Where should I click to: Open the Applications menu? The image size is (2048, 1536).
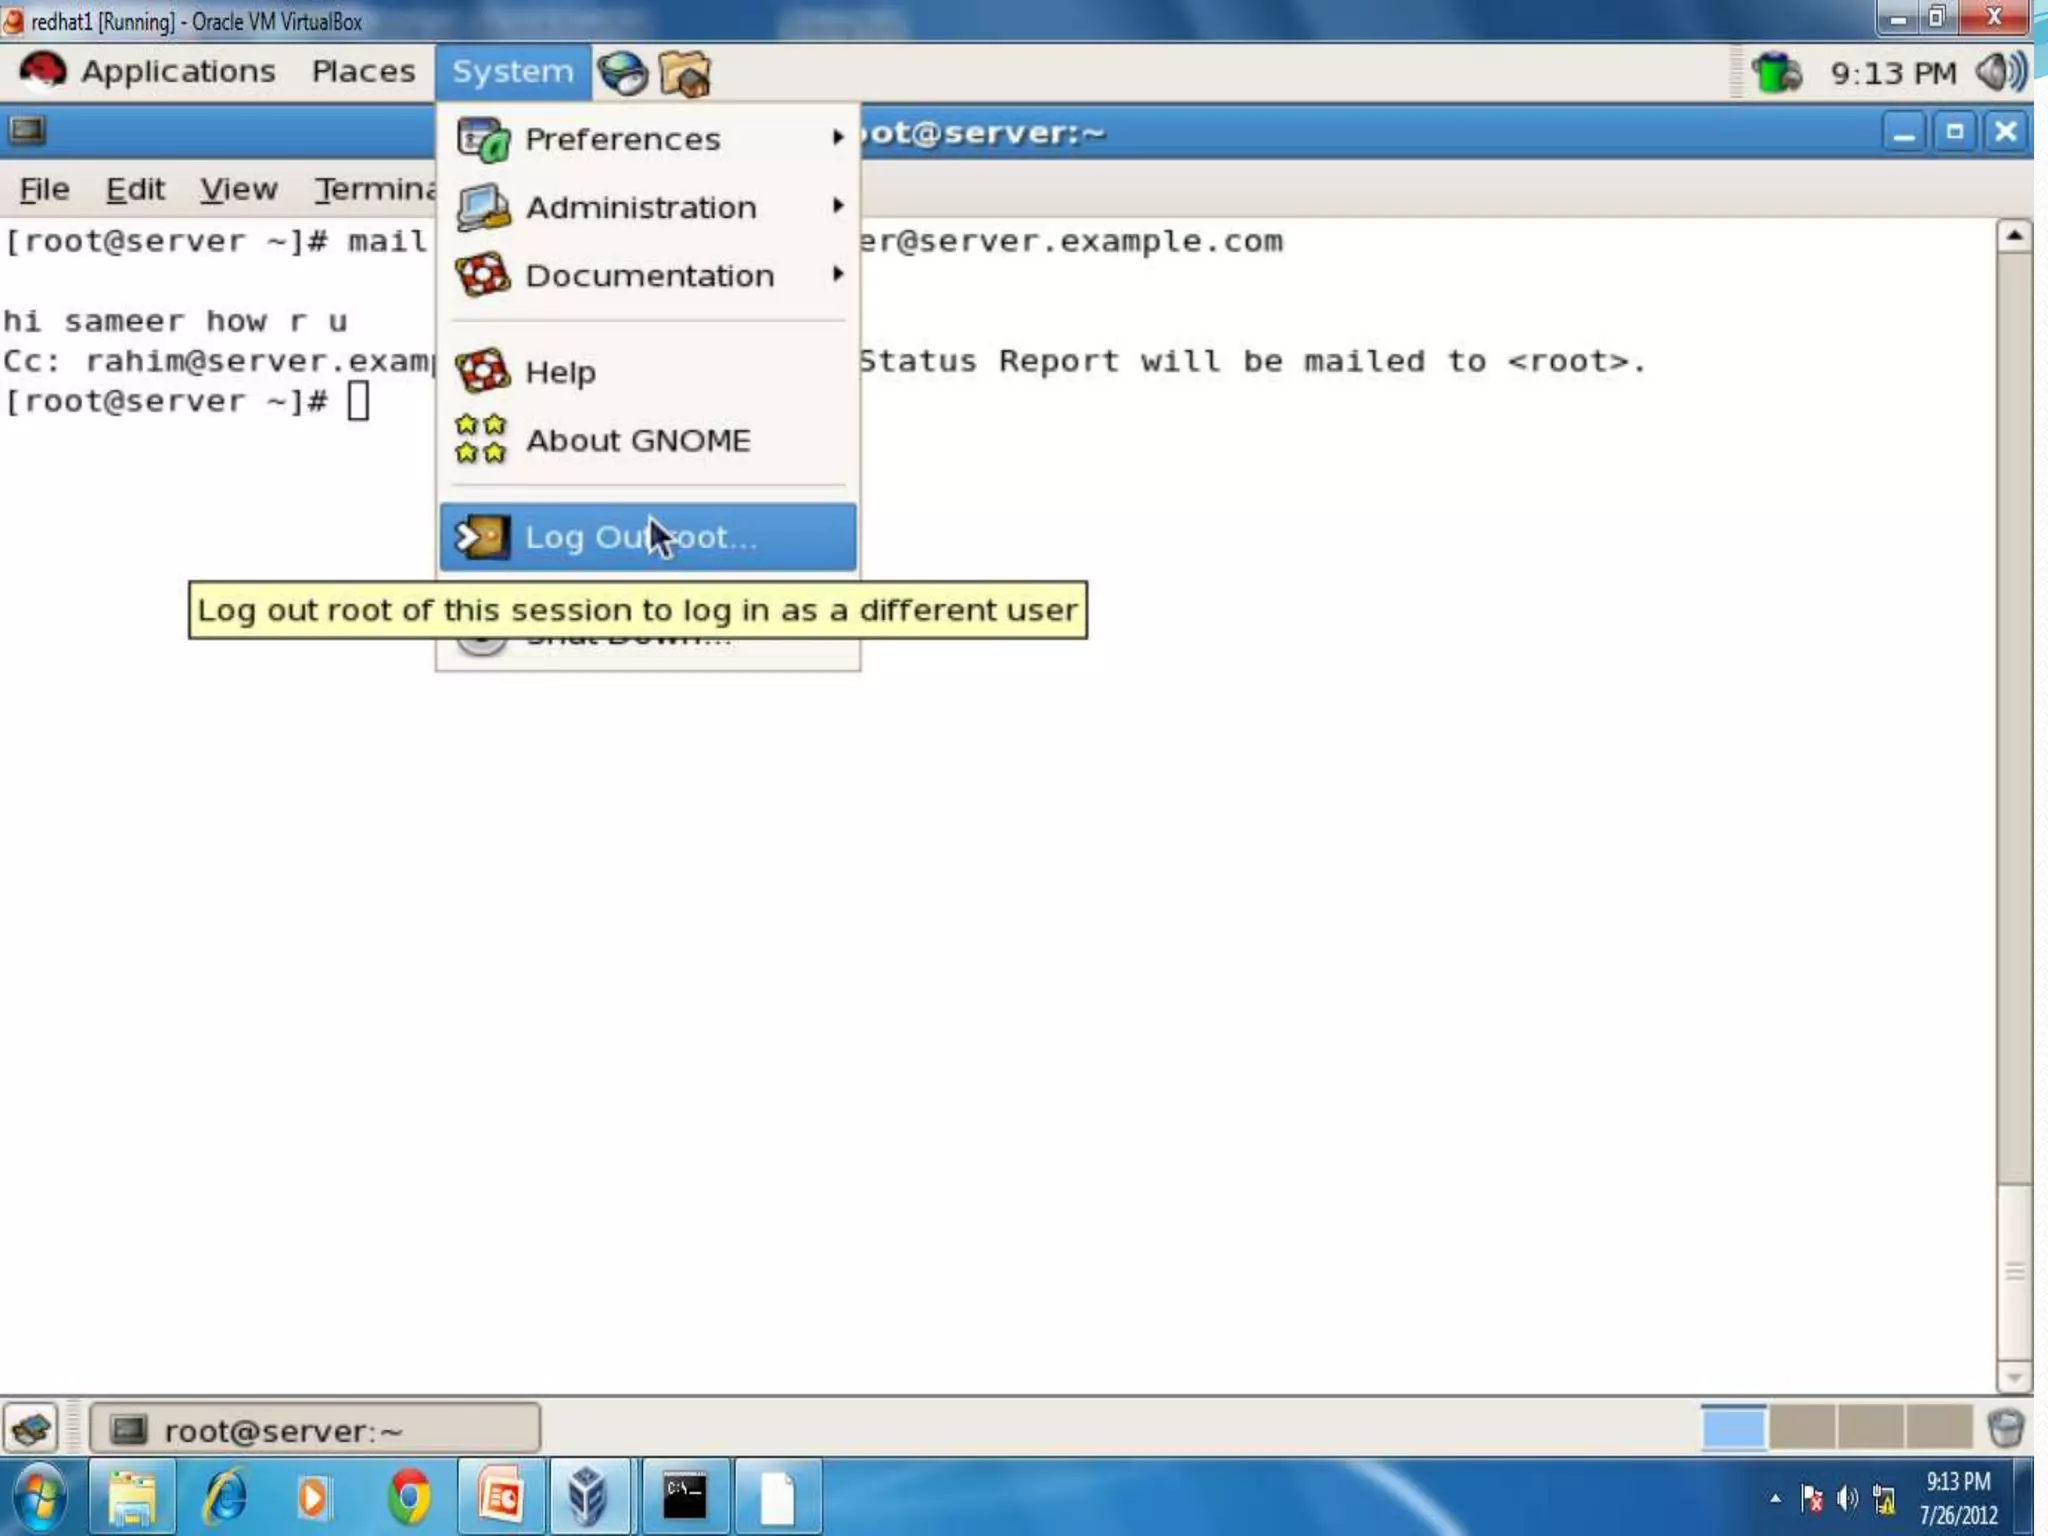point(176,72)
